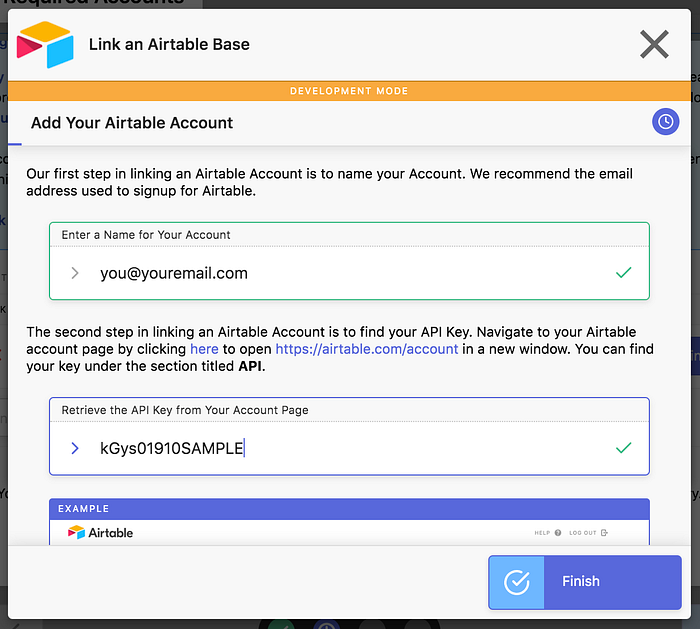Open the 'here' link to the account page
This screenshot has height=629, width=700.
click(204, 349)
